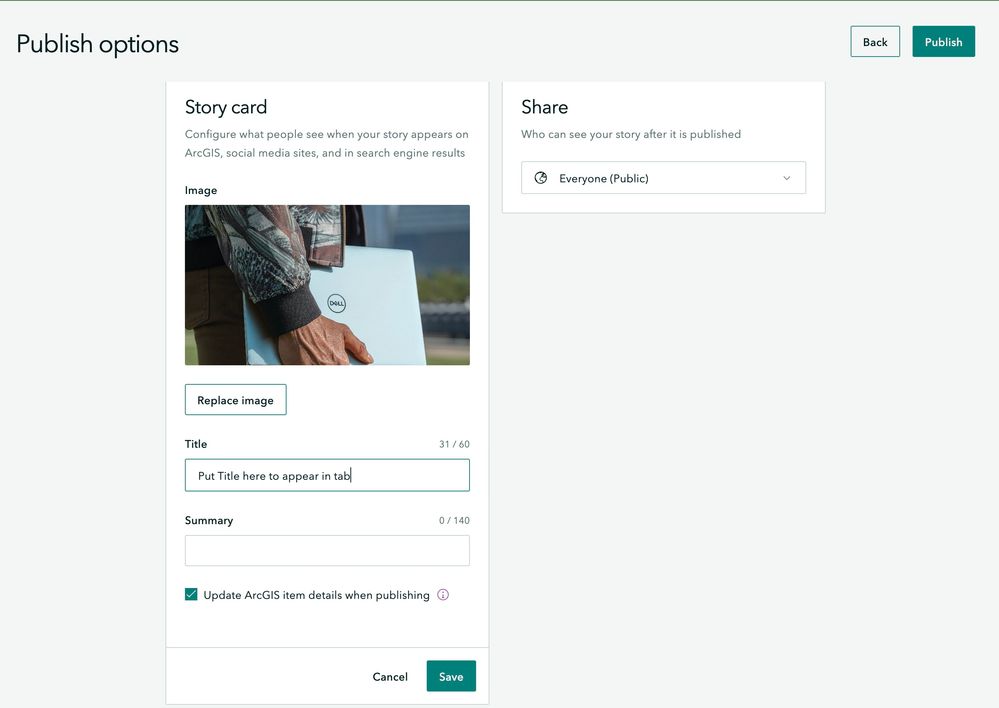Cancel the story card changes
999x708 pixels.
pos(390,677)
